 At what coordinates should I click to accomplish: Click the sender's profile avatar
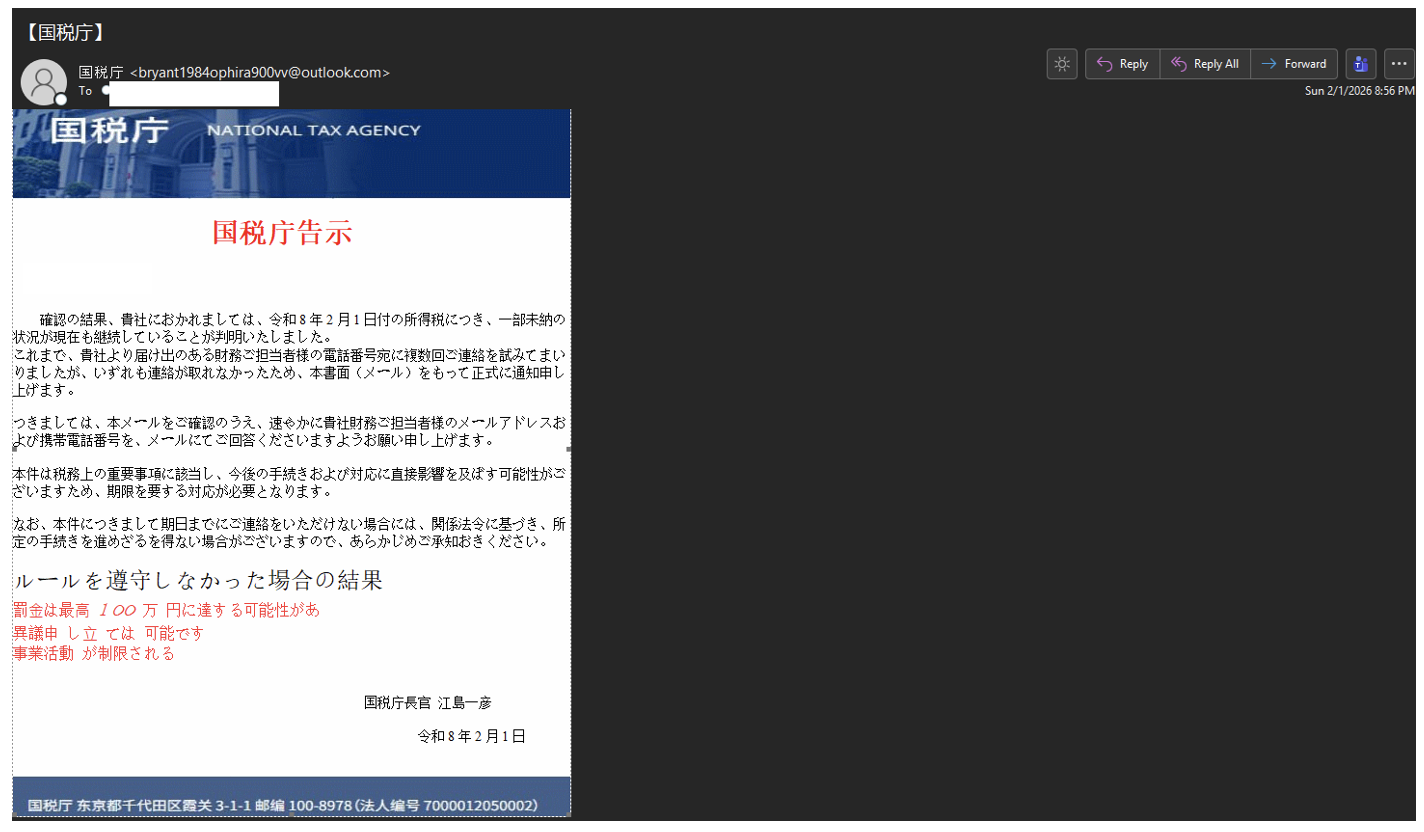point(43,82)
